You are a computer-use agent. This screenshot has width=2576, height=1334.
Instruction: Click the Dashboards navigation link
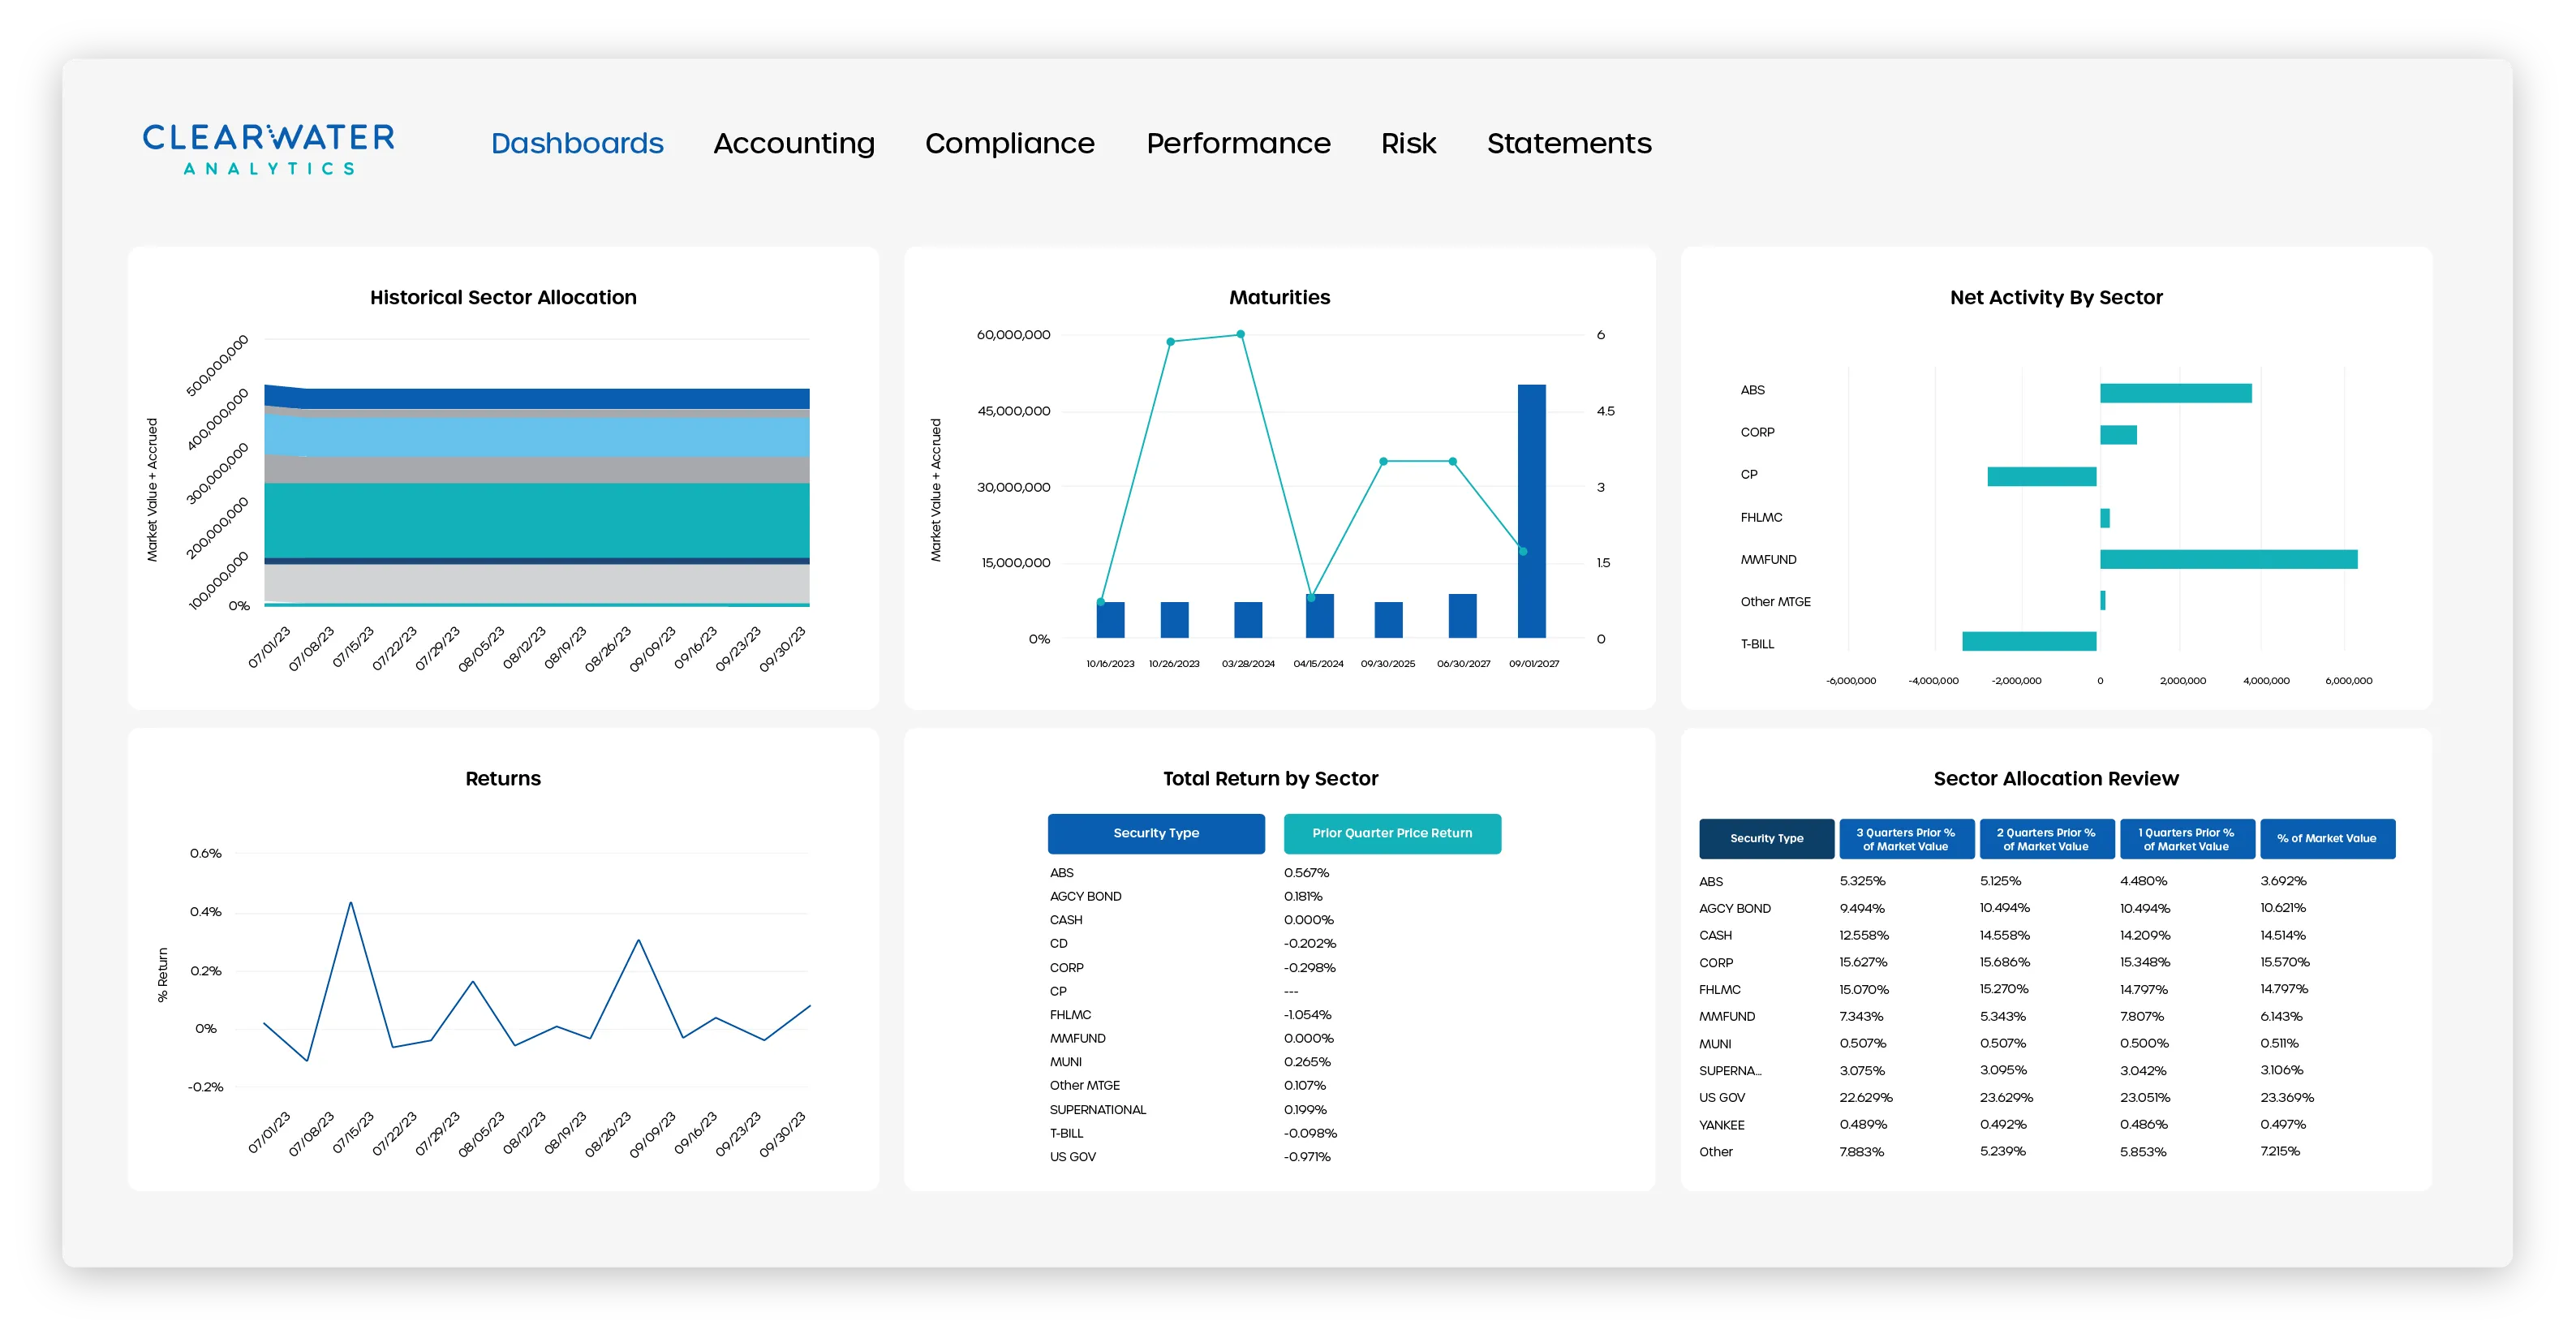577,143
